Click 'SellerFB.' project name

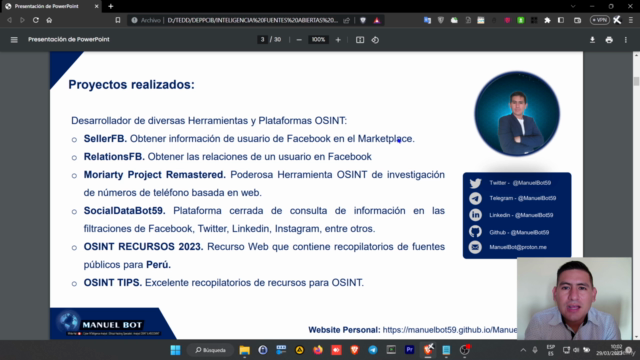click(x=105, y=139)
